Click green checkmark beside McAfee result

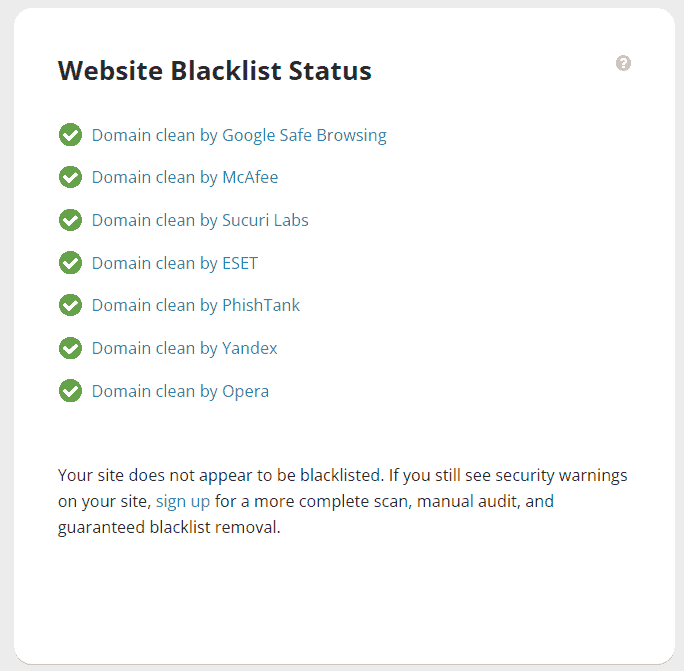coord(70,177)
